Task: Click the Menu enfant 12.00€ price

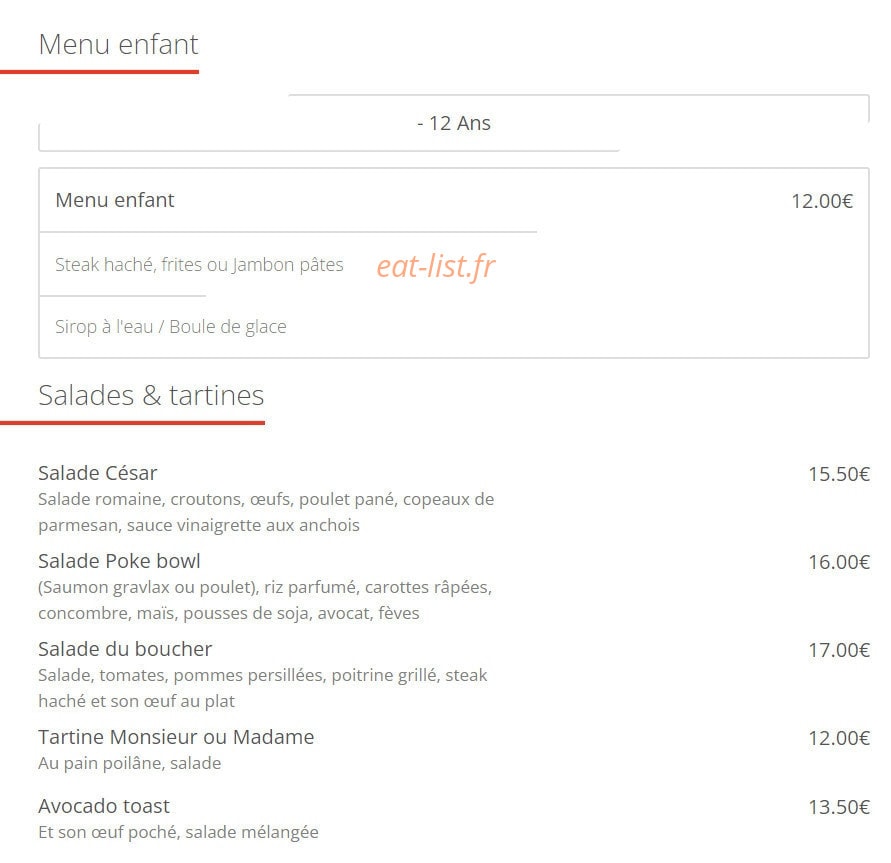Action: point(822,201)
